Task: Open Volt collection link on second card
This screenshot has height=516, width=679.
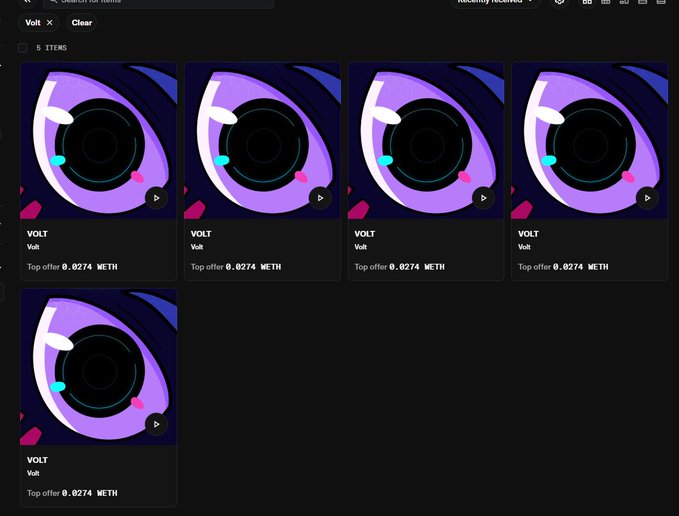Action: (x=197, y=247)
